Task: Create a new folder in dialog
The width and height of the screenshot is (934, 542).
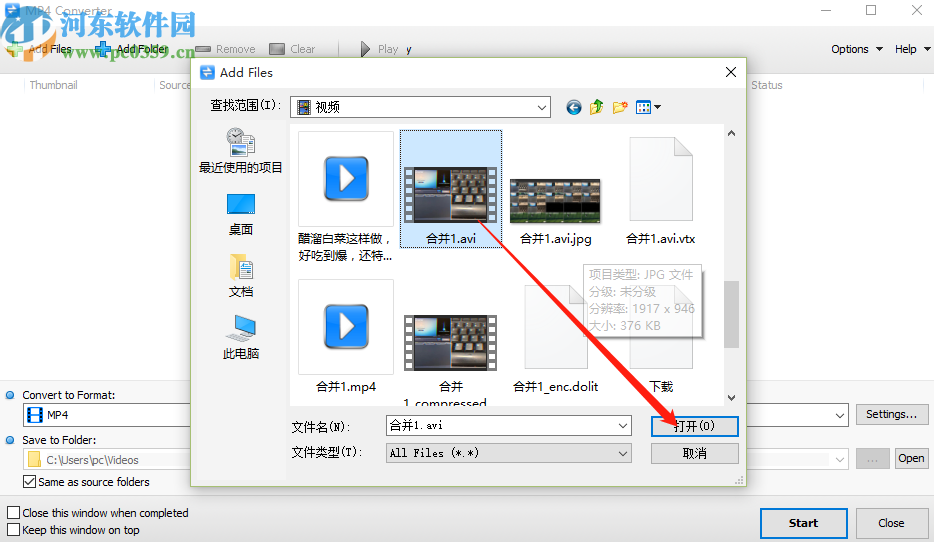Action: pyautogui.click(x=620, y=107)
